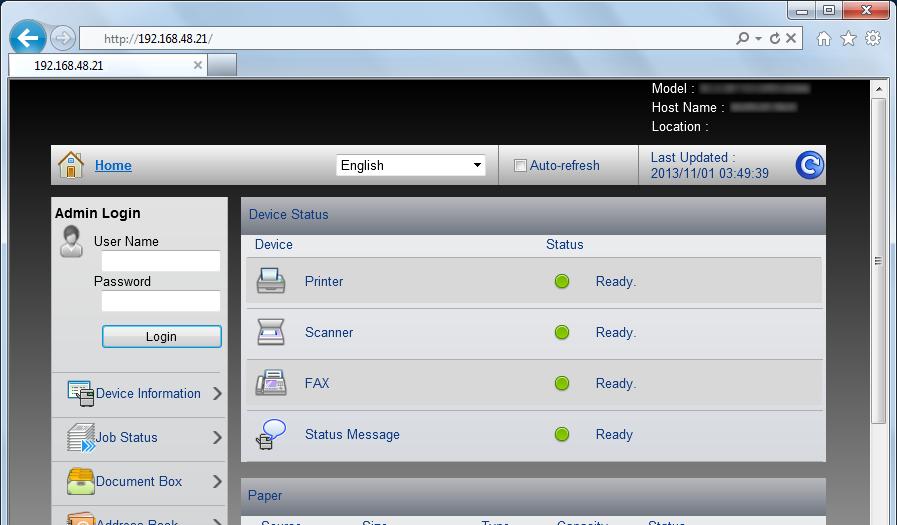
Task: Click the house icon beside Home
Action: [71, 165]
